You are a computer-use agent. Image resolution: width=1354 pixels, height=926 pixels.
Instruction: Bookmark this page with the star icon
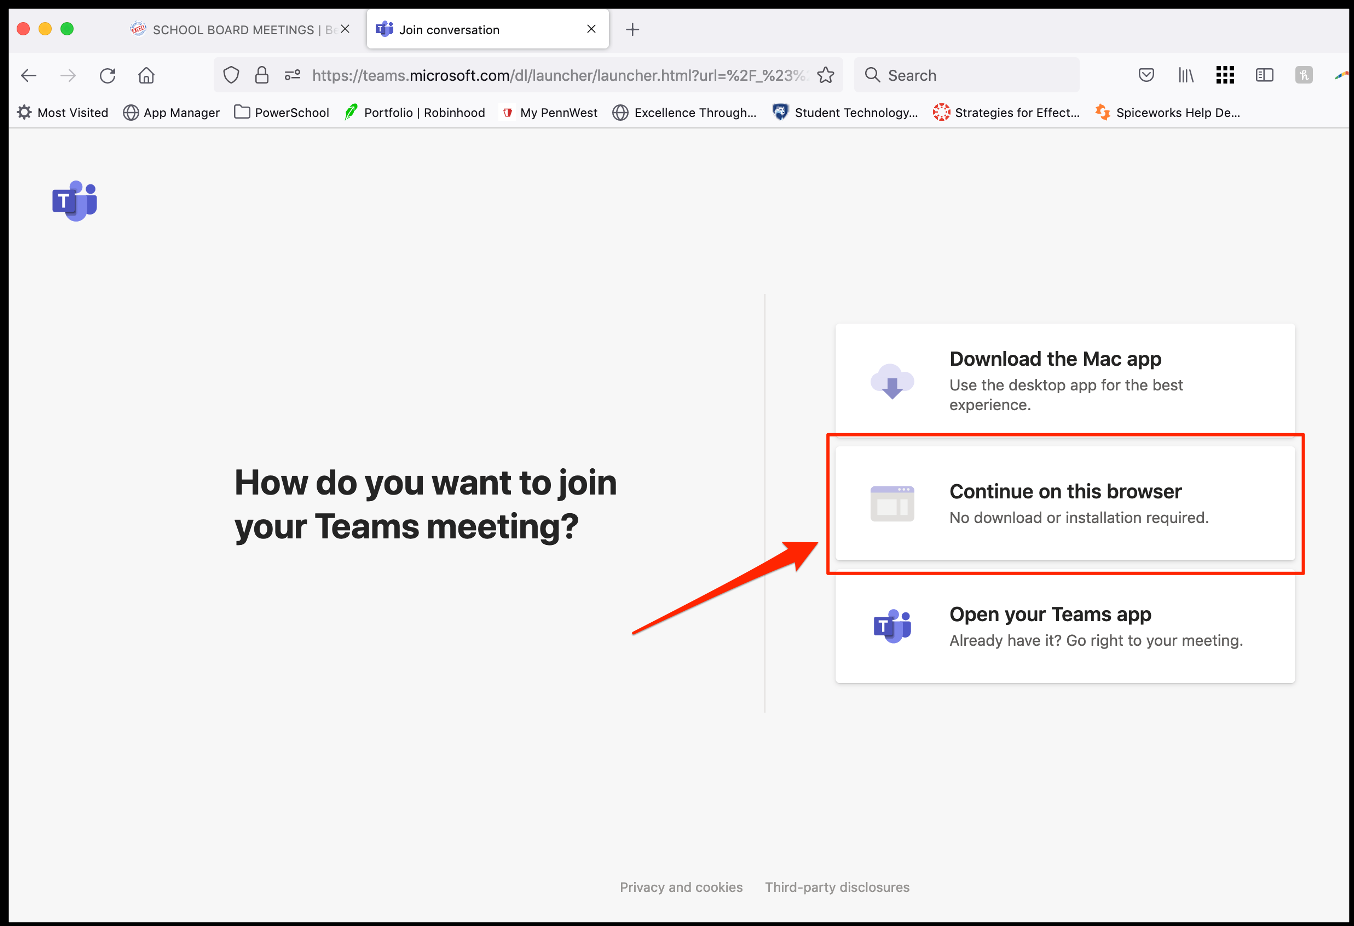coord(826,75)
